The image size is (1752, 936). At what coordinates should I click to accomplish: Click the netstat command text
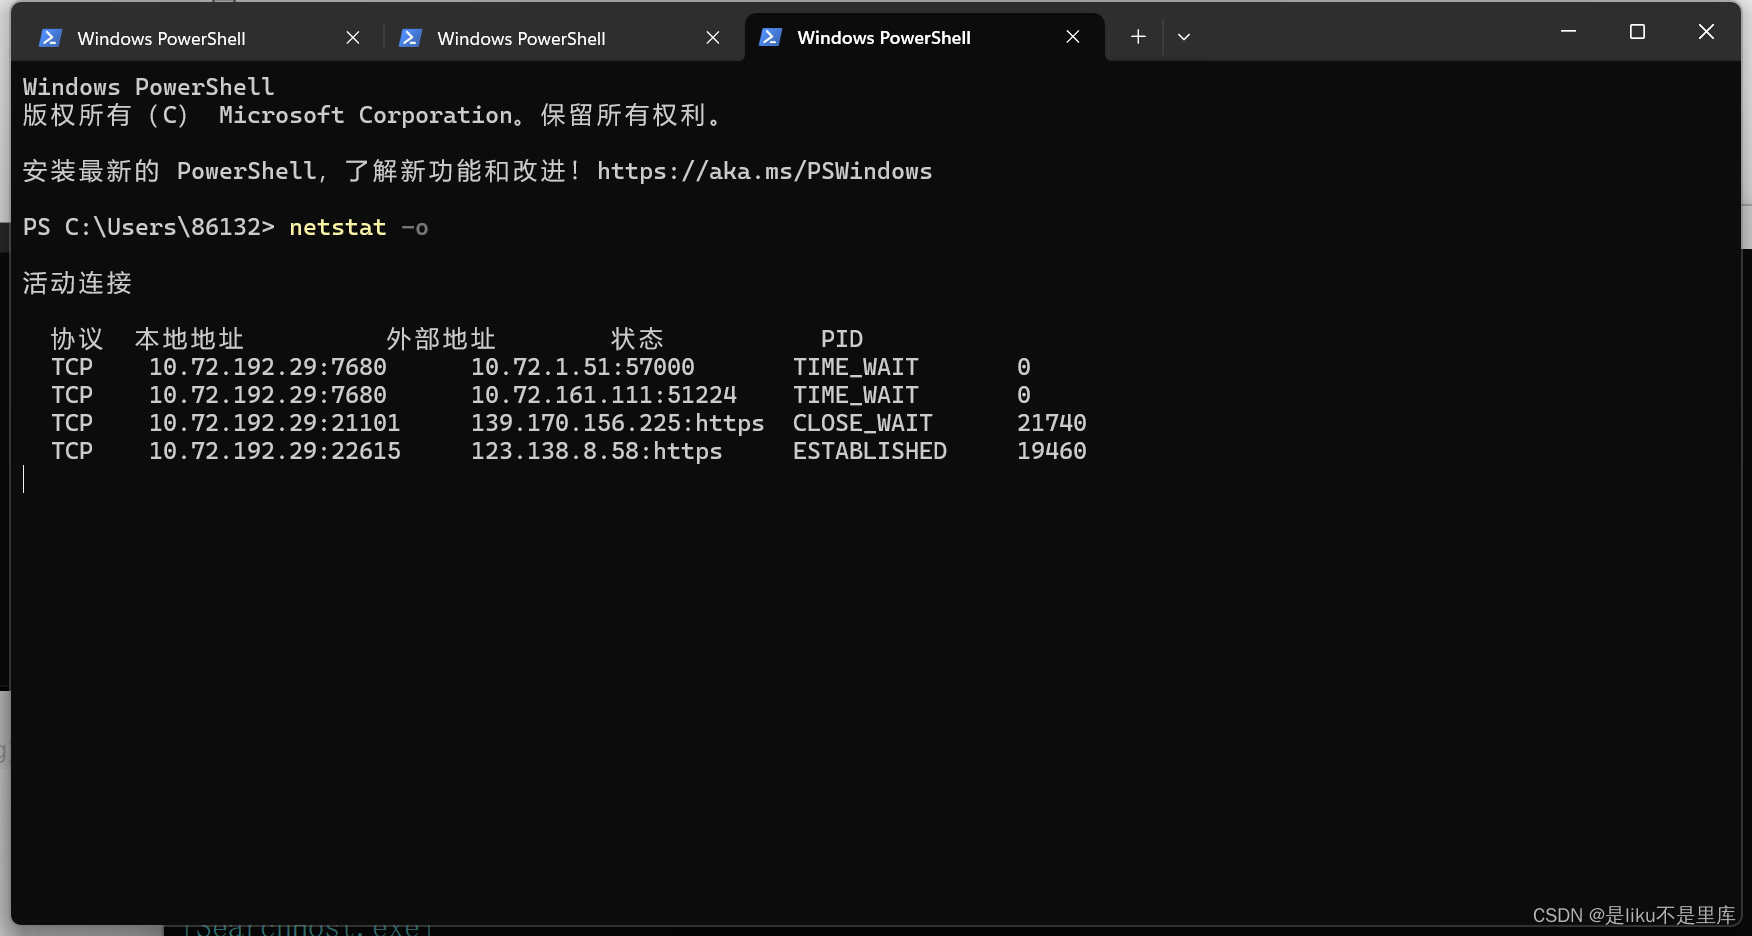pyautogui.click(x=338, y=227)
